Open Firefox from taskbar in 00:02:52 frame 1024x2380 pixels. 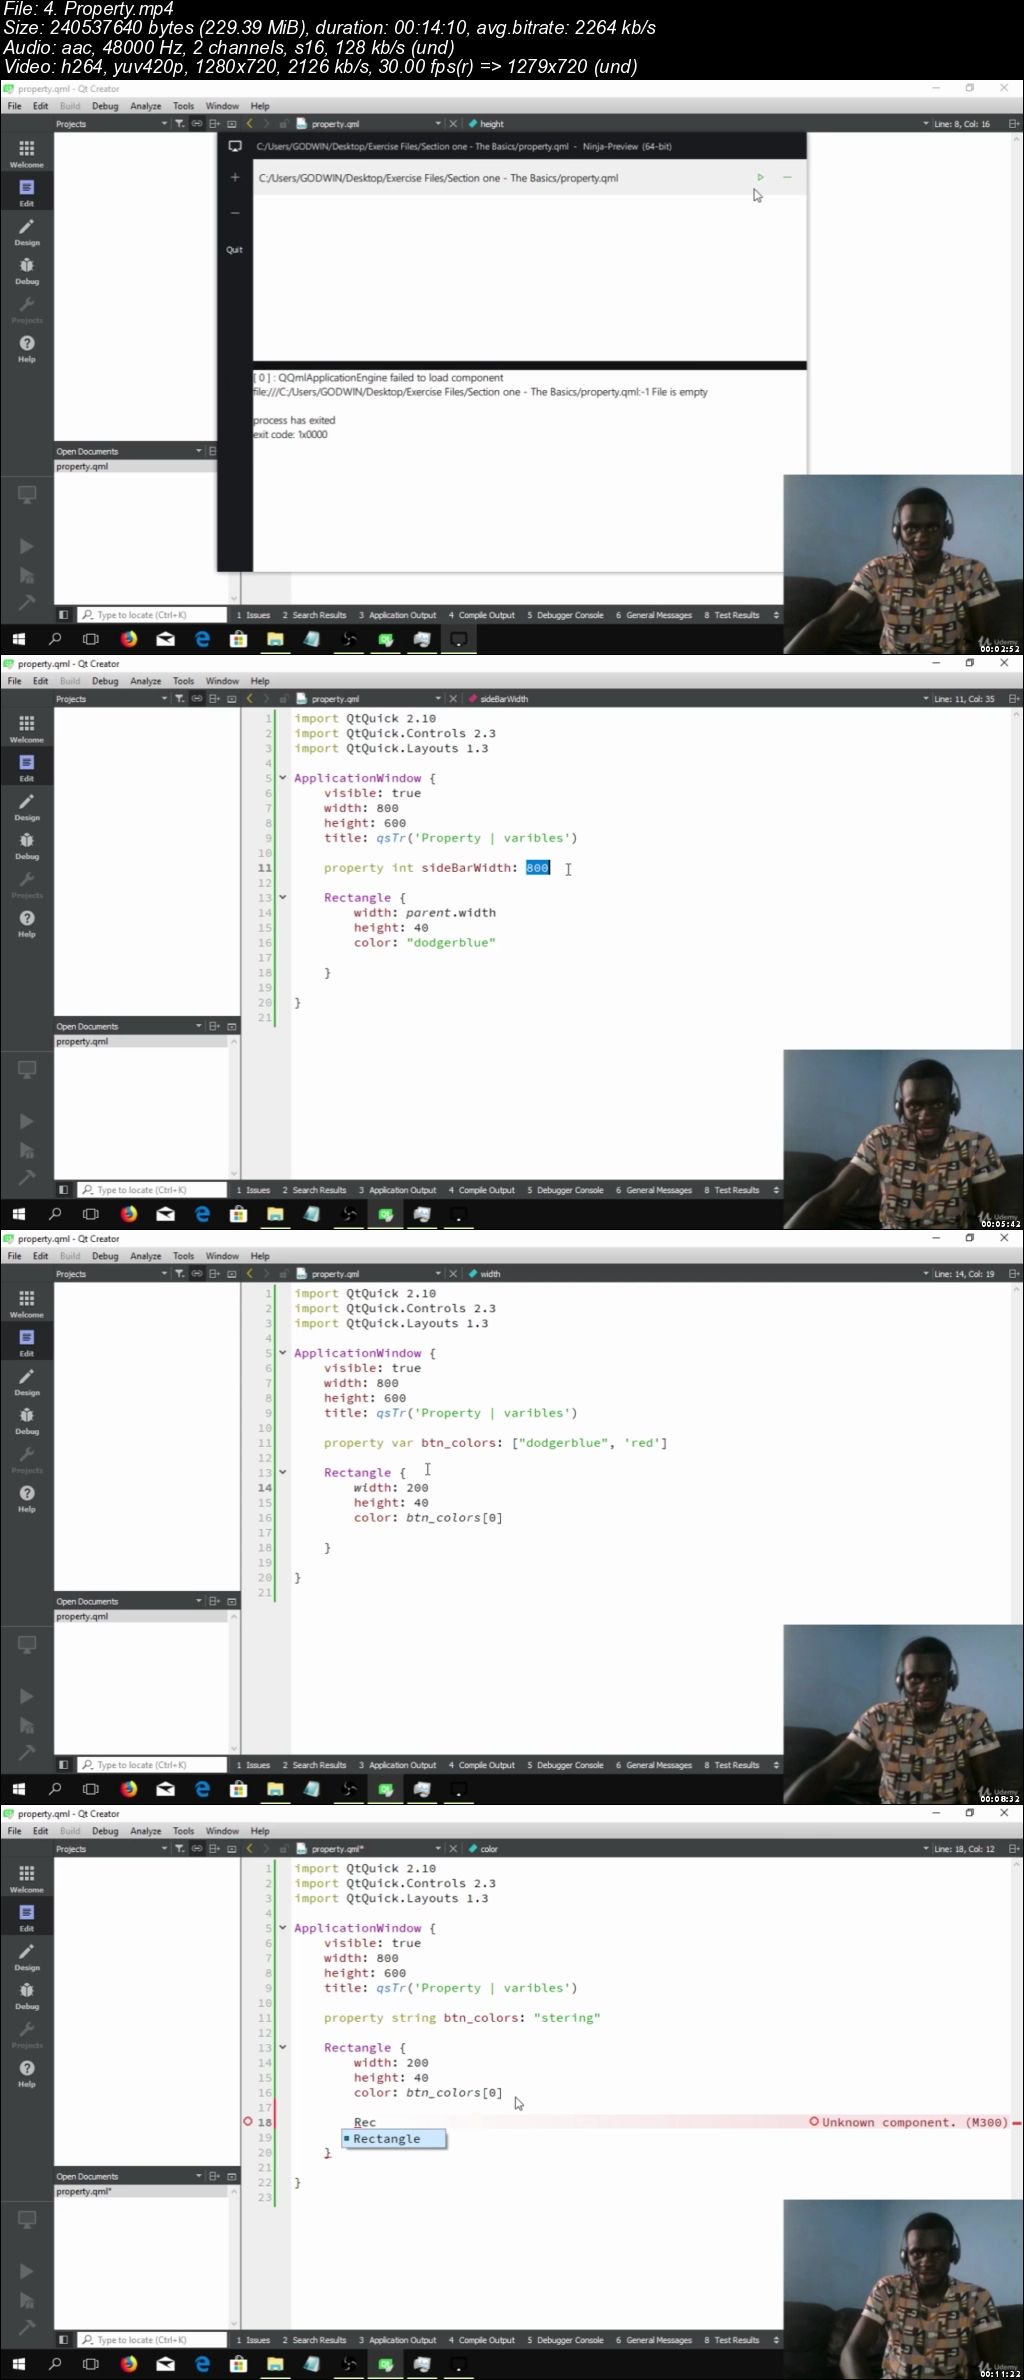129,639
